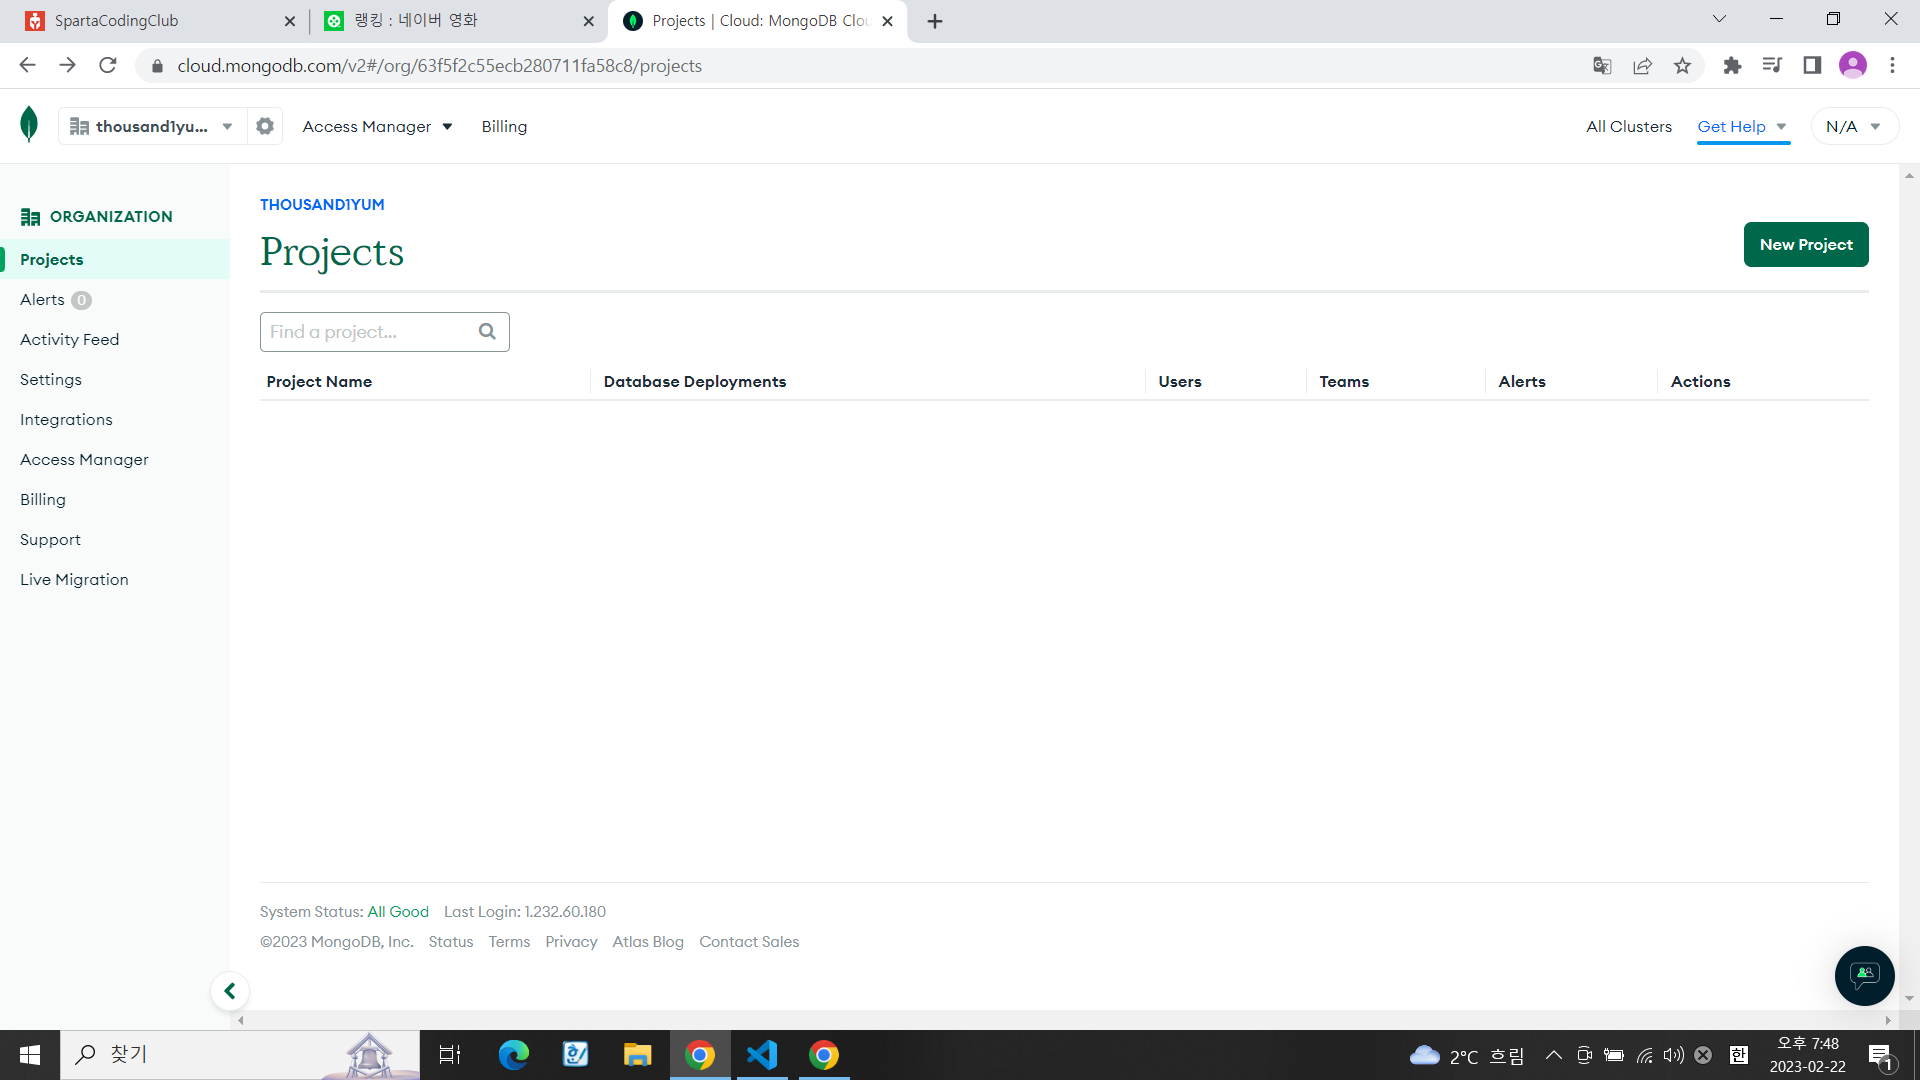Open Task View on taskbar
The height and width of the screenshot is (1080, 1920).
point(450,1055)
